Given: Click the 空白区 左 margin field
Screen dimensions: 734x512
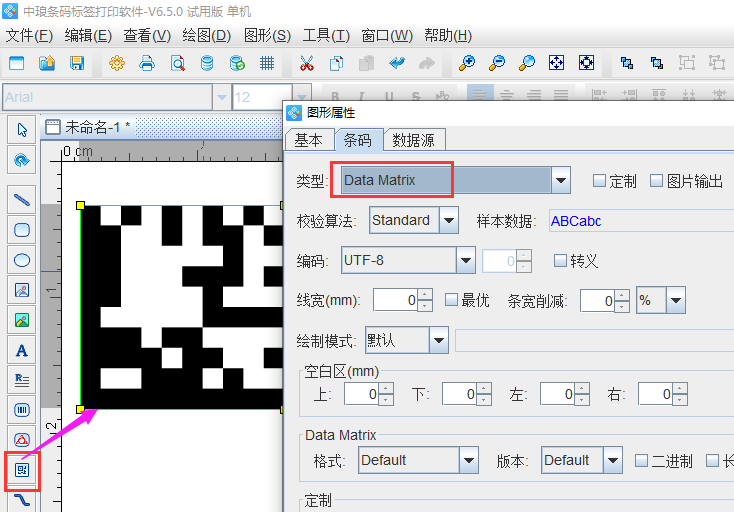Looking at the screenshot, I should [558, 394].
